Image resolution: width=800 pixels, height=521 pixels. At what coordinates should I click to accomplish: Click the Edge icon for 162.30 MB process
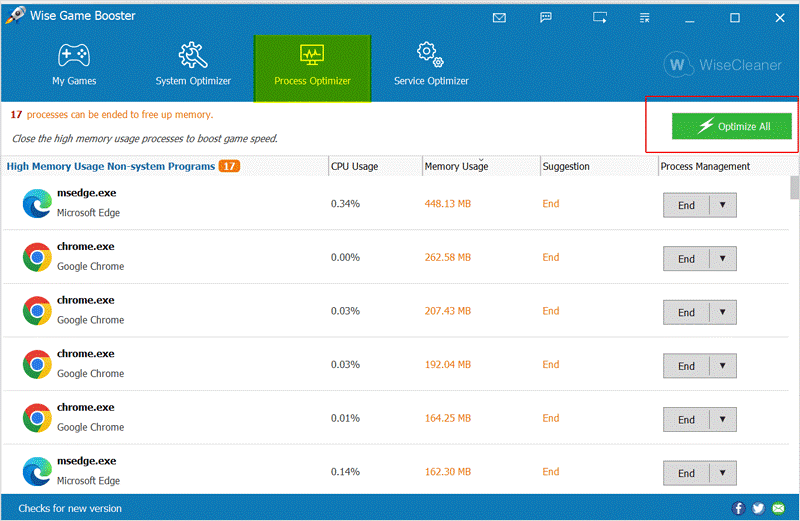(37, 471)
